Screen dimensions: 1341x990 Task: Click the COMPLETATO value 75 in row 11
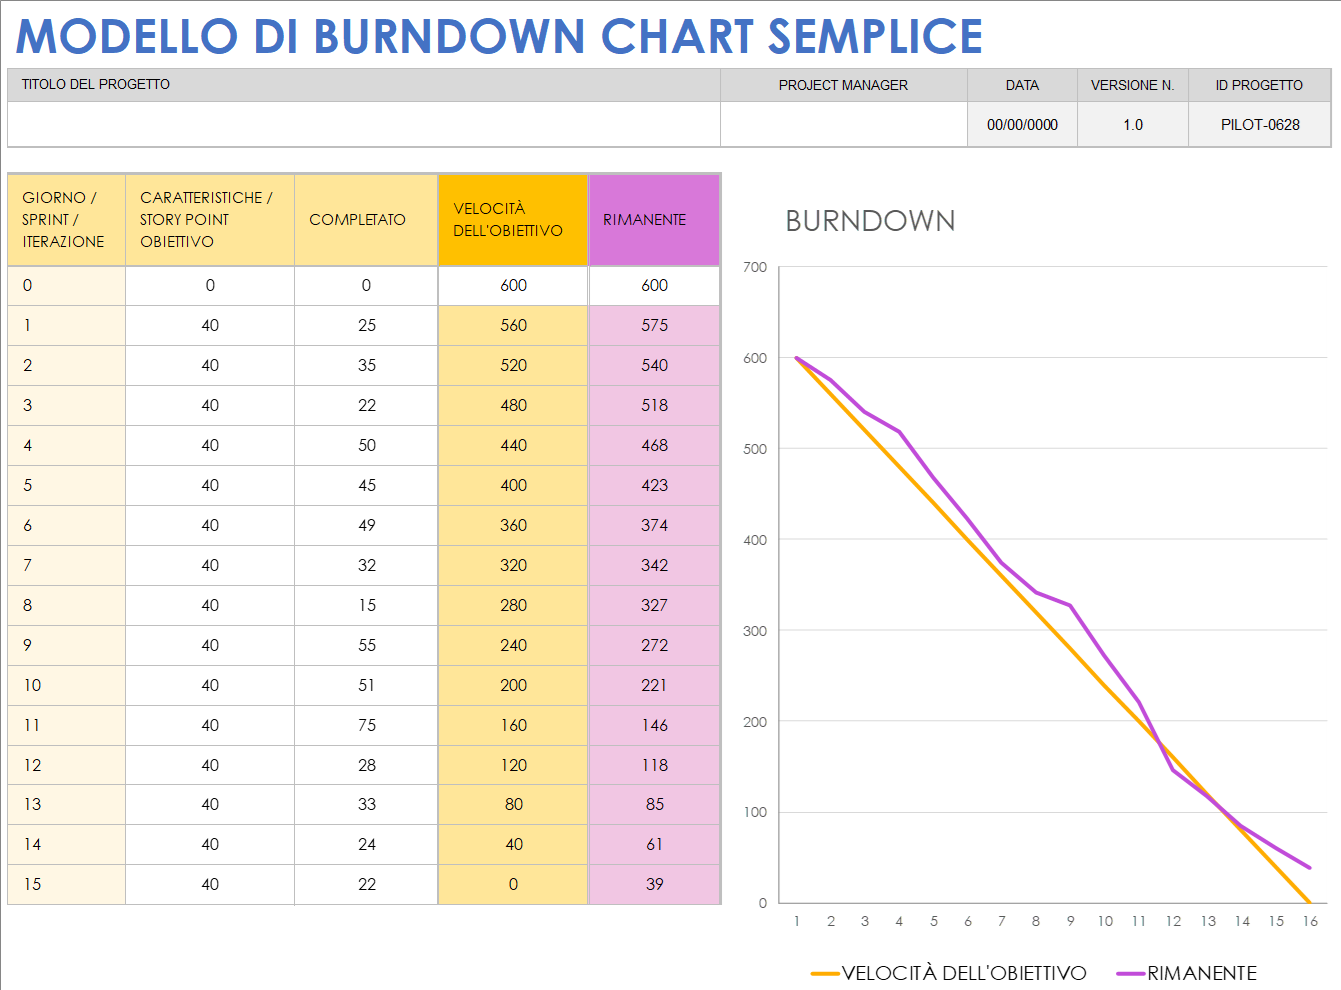(x=365, y=725)
